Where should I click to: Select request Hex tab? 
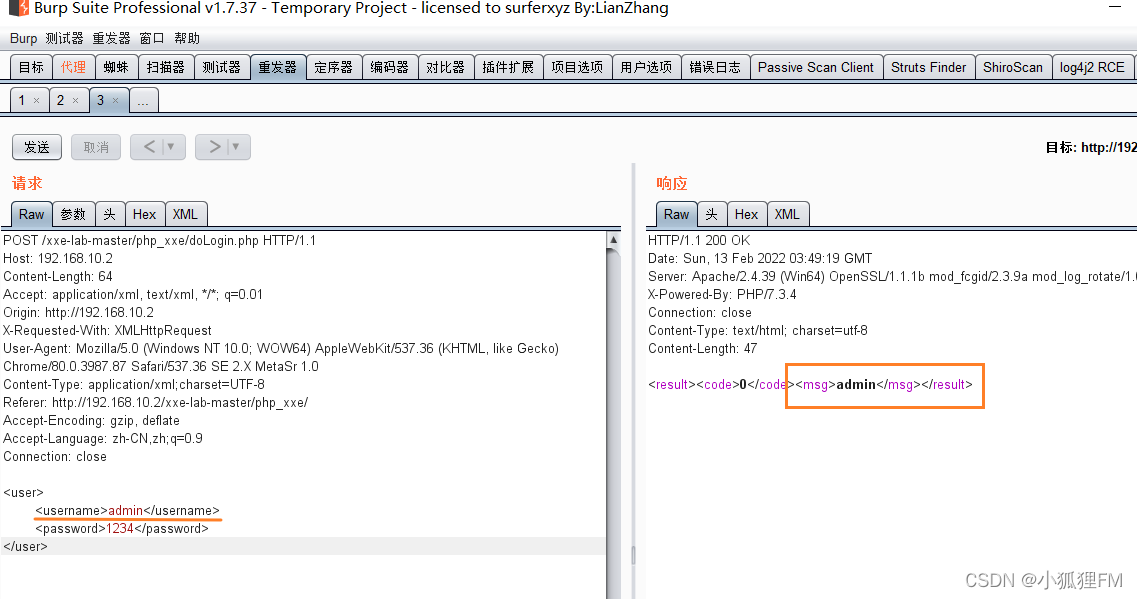pyautogui.click(x=144, y=215)
